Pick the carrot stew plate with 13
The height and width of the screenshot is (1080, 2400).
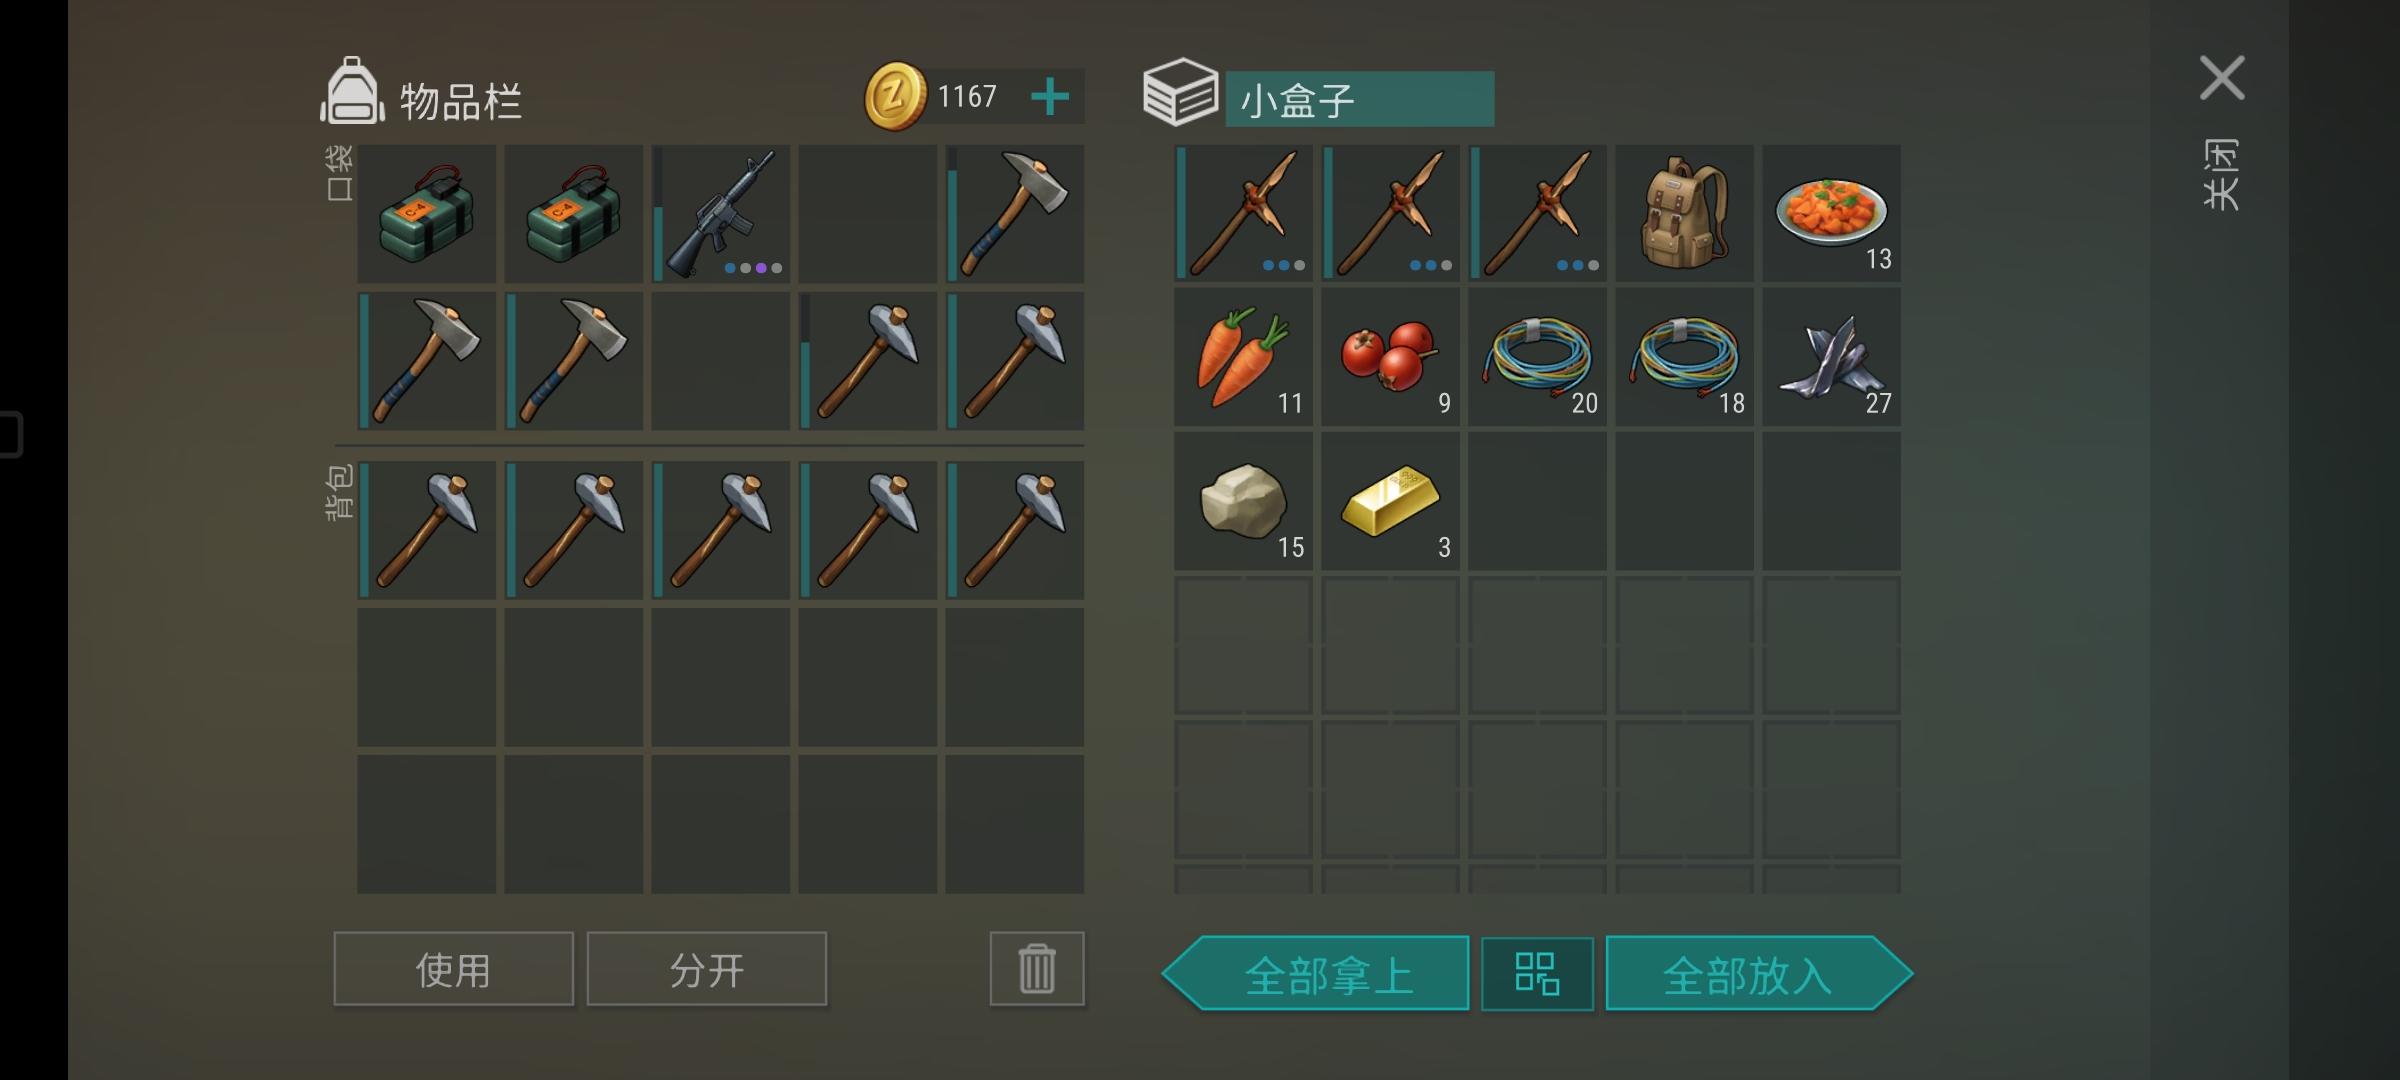point(1832,214)
